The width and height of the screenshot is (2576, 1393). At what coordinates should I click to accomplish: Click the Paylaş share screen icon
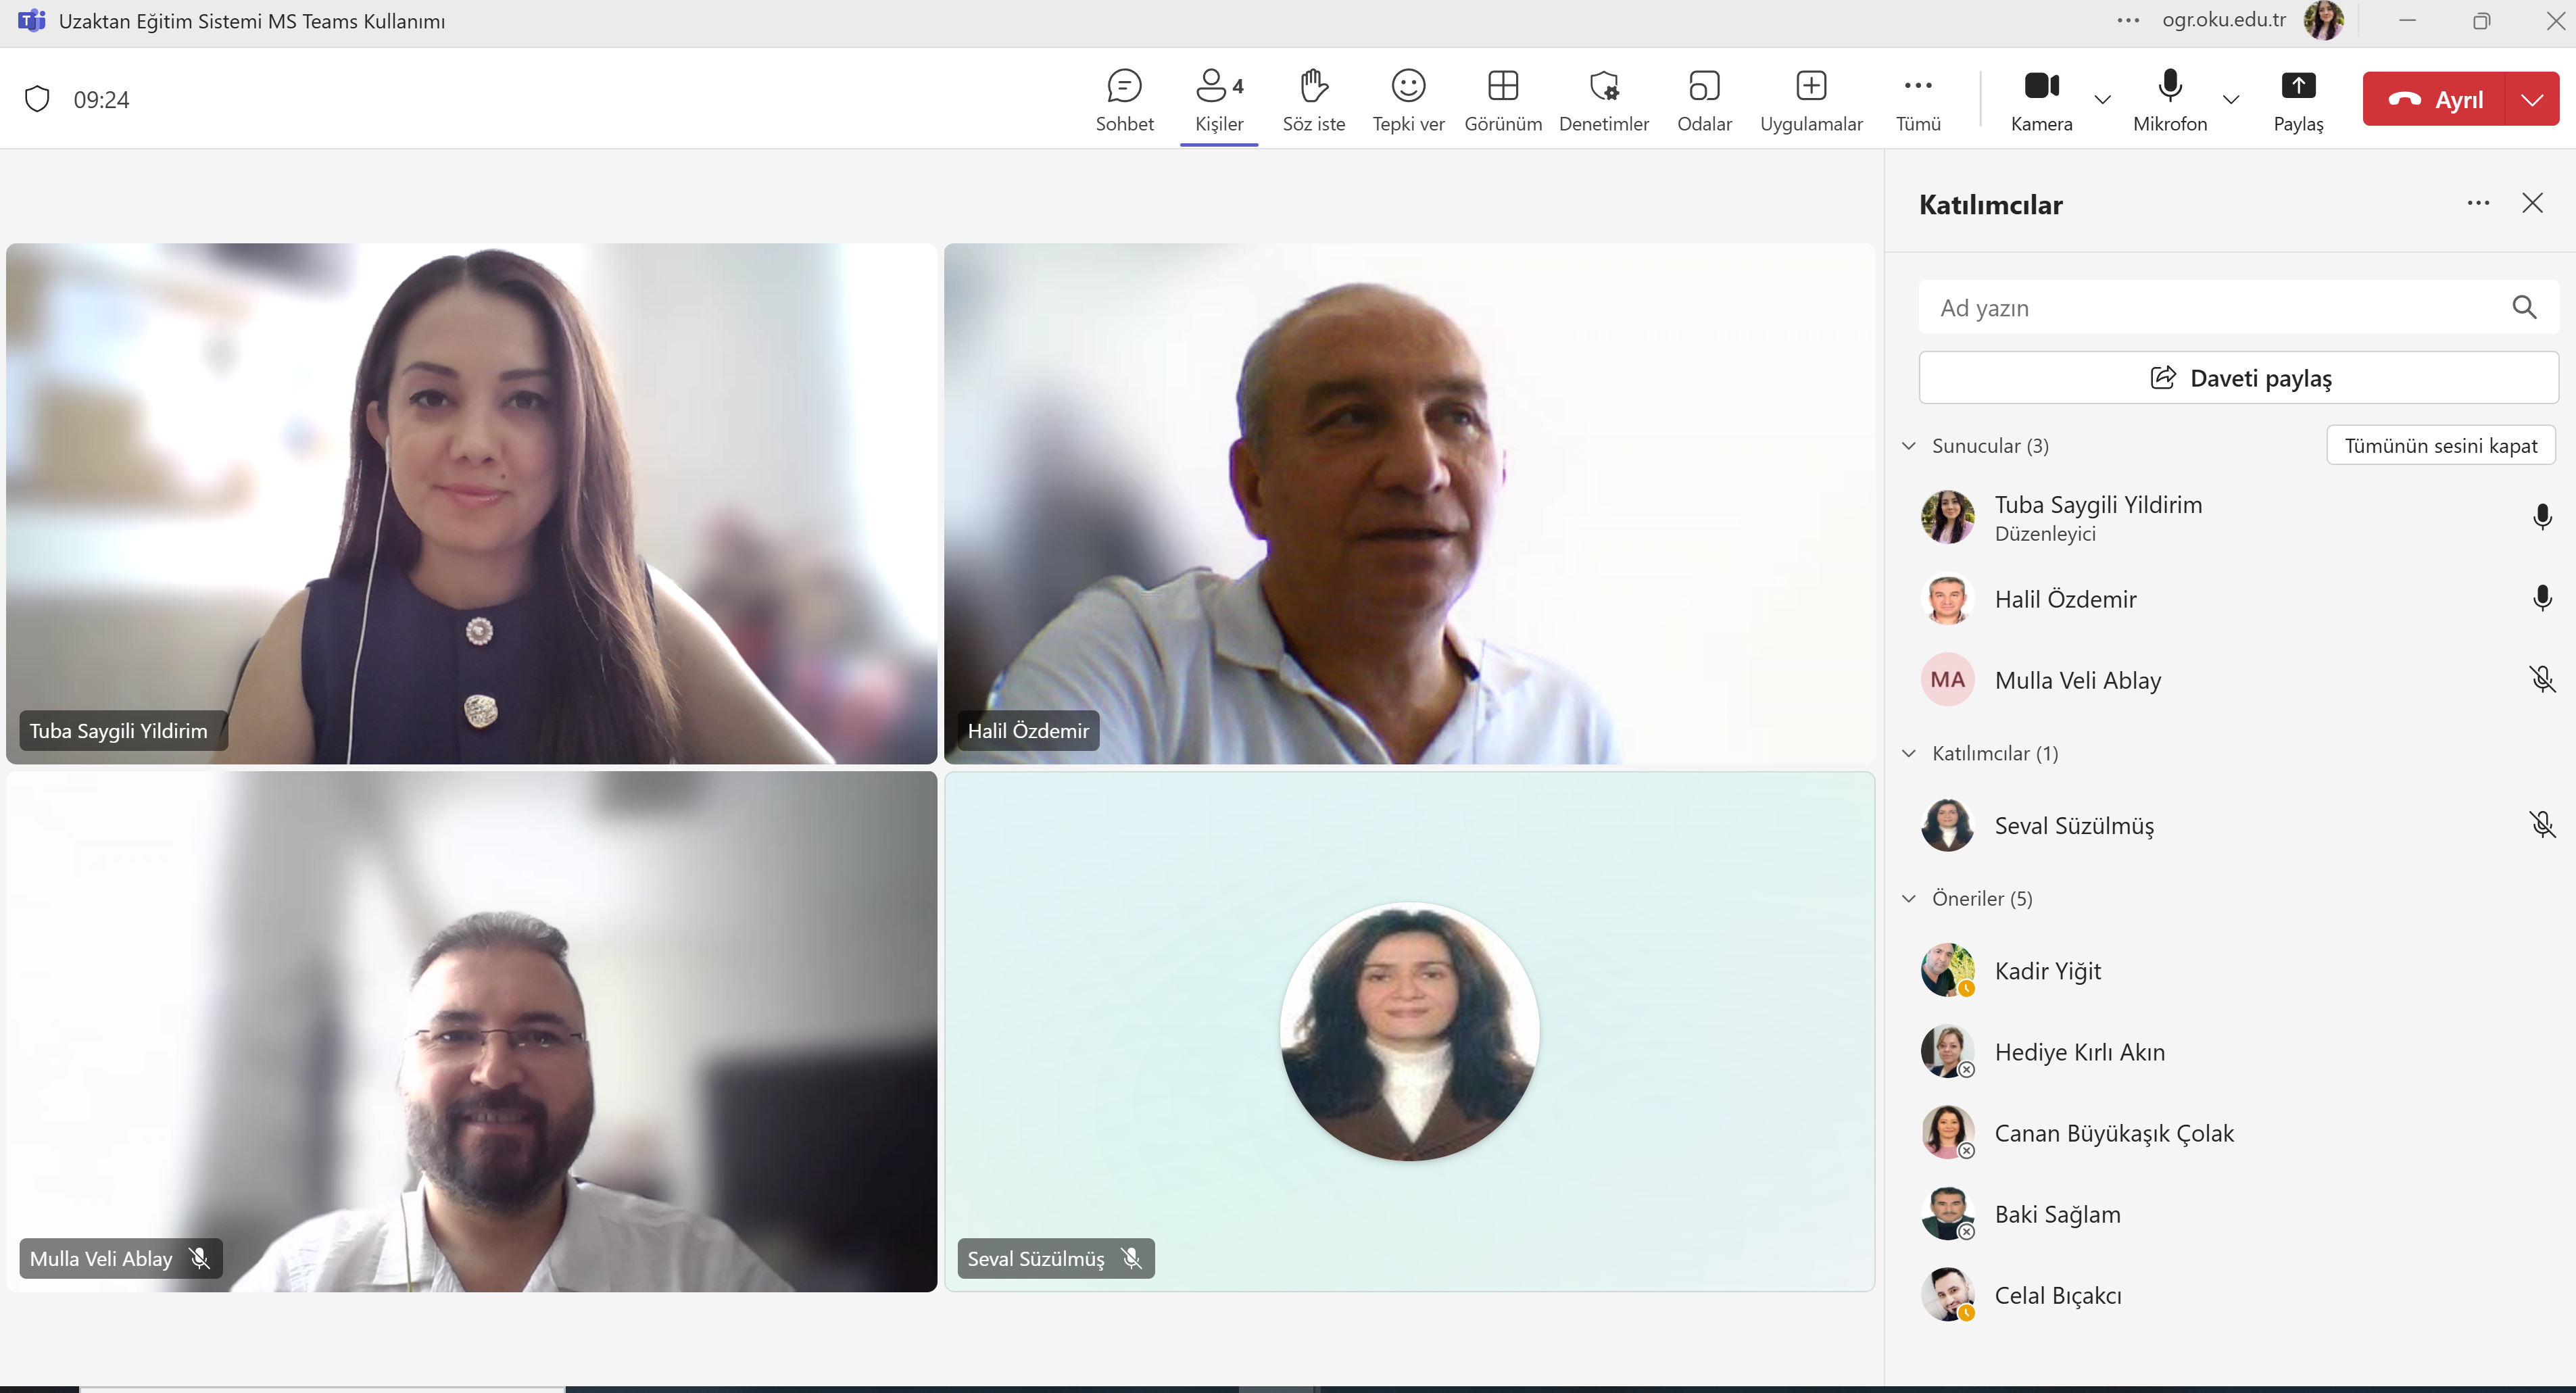(2297, 87)
